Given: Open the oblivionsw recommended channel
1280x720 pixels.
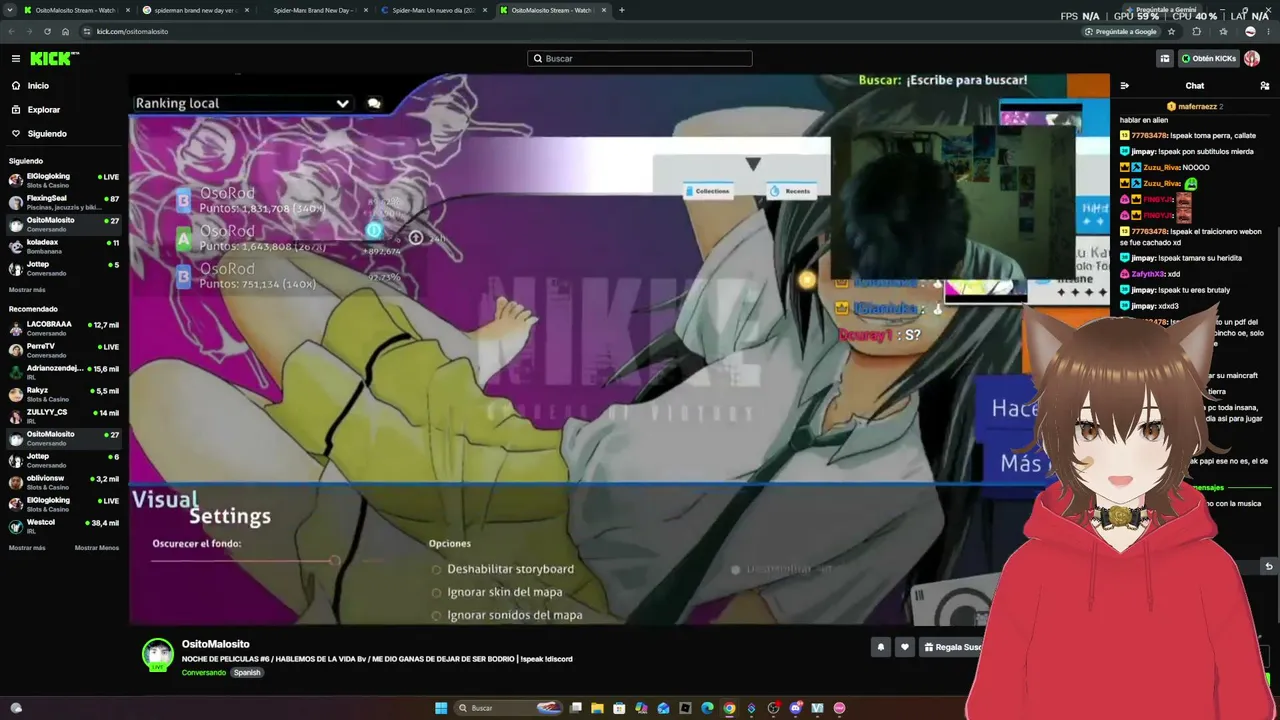Looking at the screenshot, I should [64, 482].
